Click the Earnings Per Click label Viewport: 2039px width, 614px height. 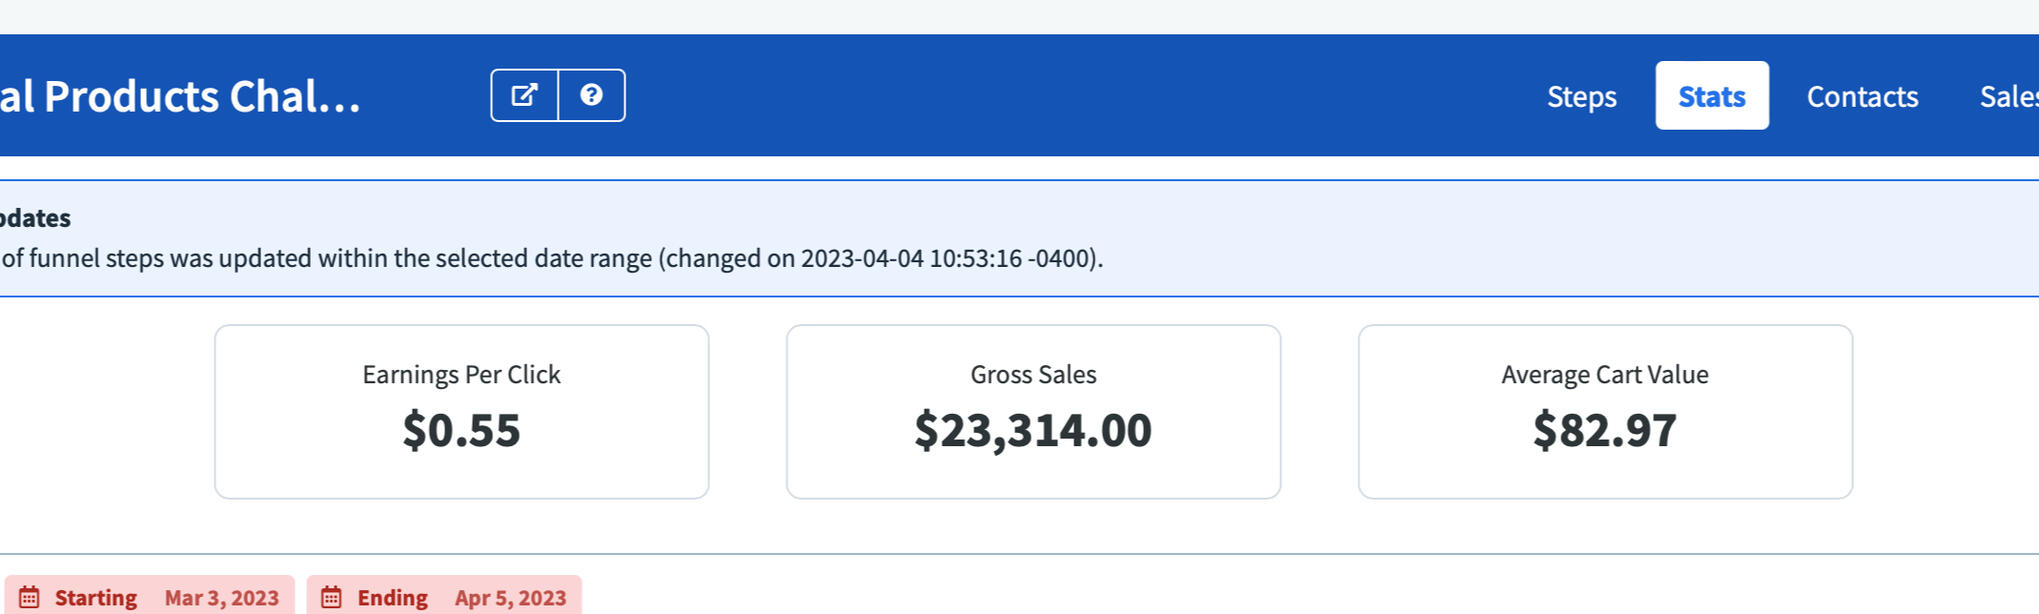(461, 374)
